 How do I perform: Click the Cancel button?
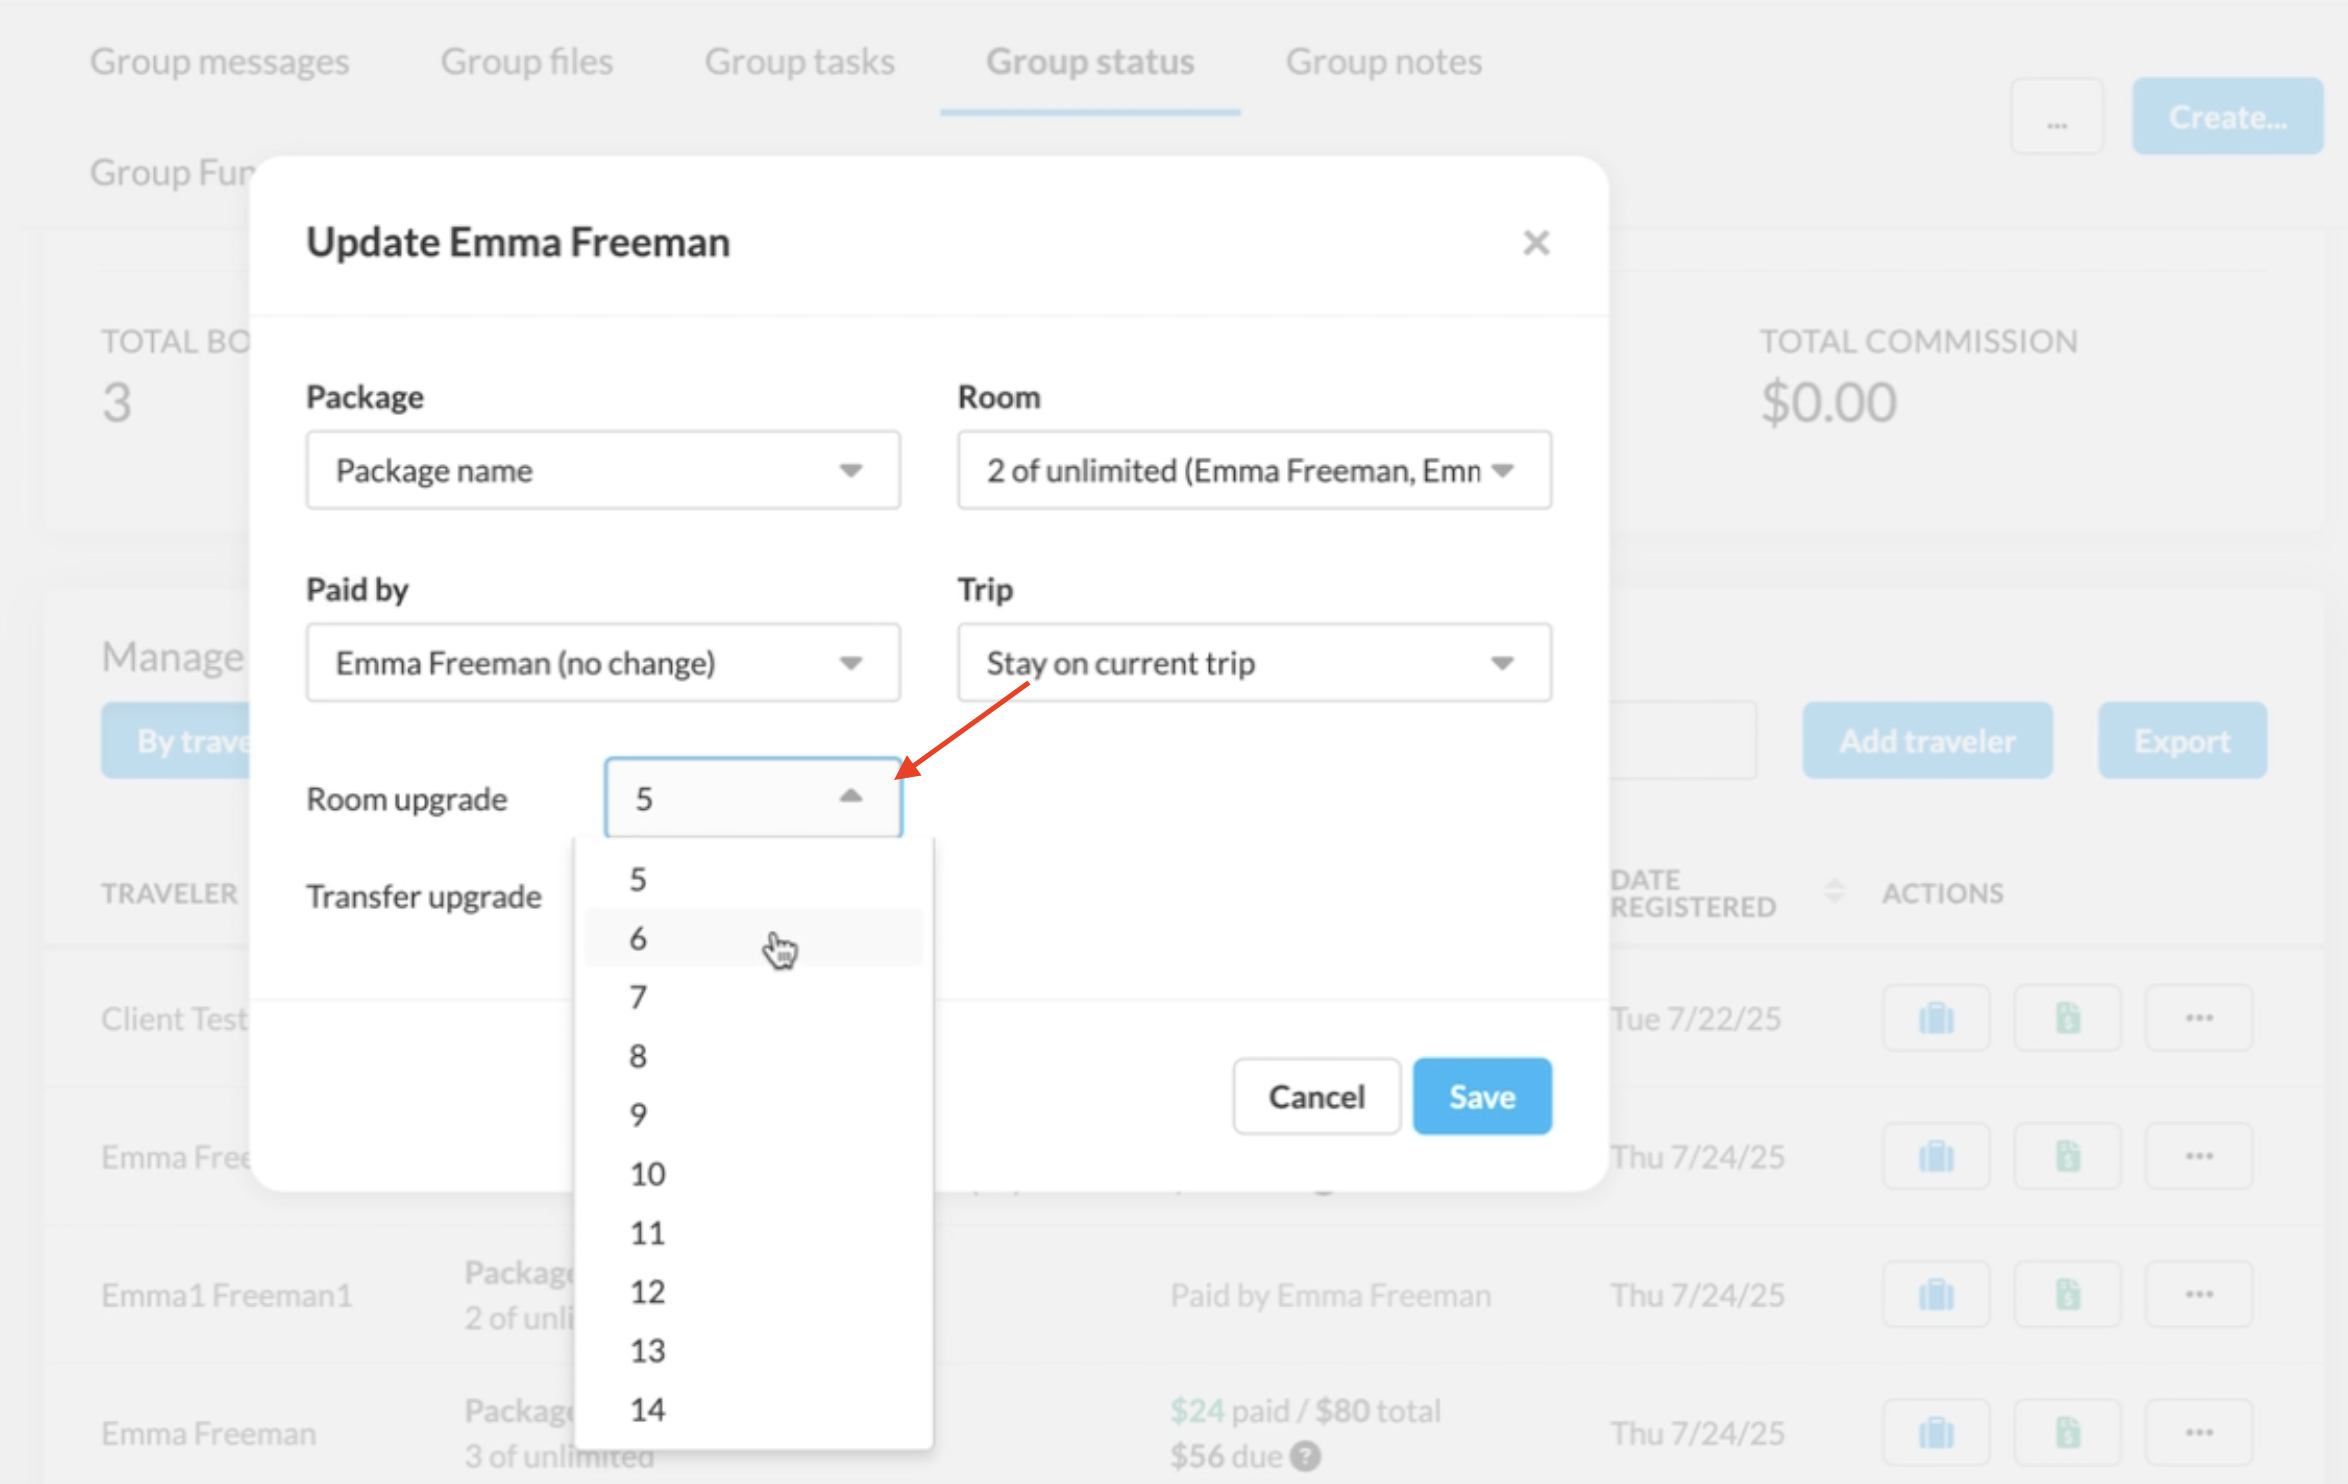pyautogui.click(x=1316, y=1097)
